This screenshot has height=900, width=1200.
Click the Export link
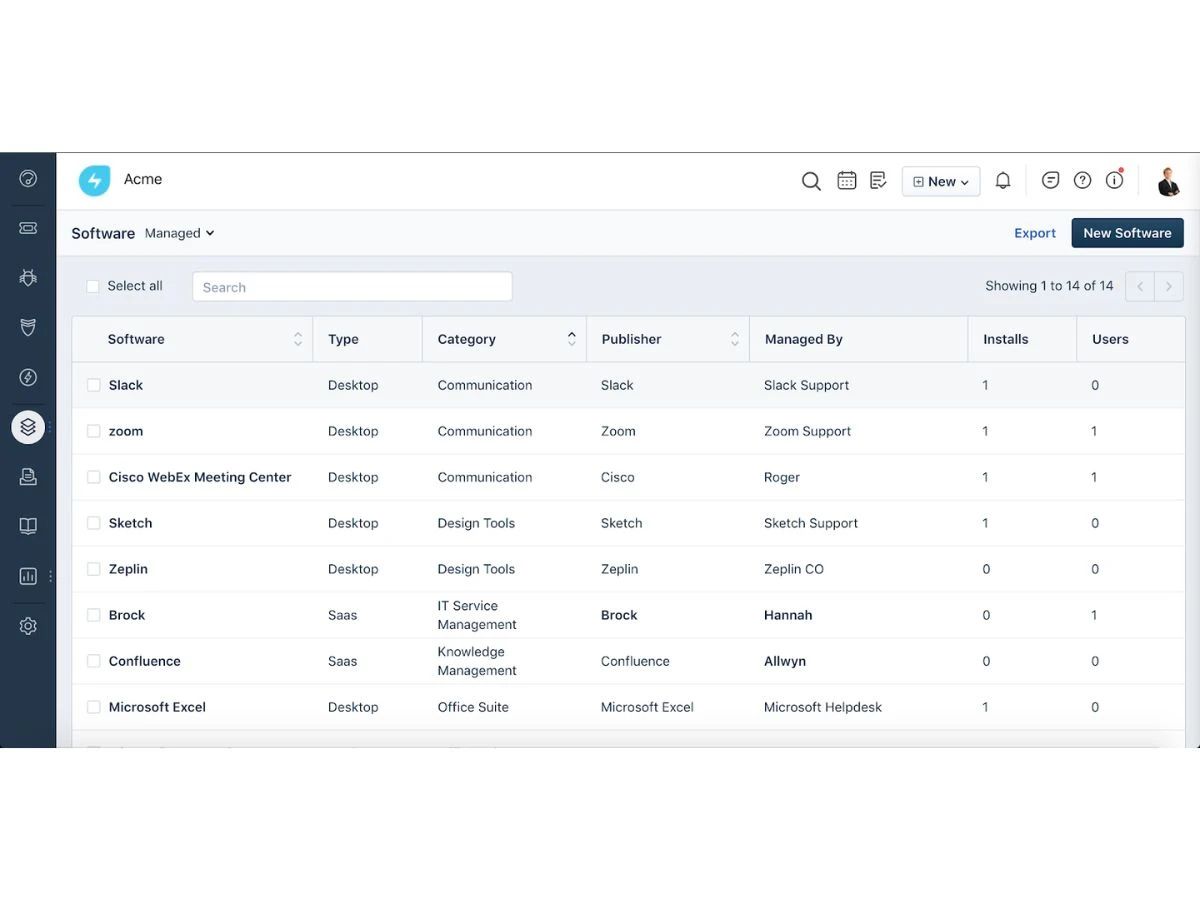coord(1035,233)
